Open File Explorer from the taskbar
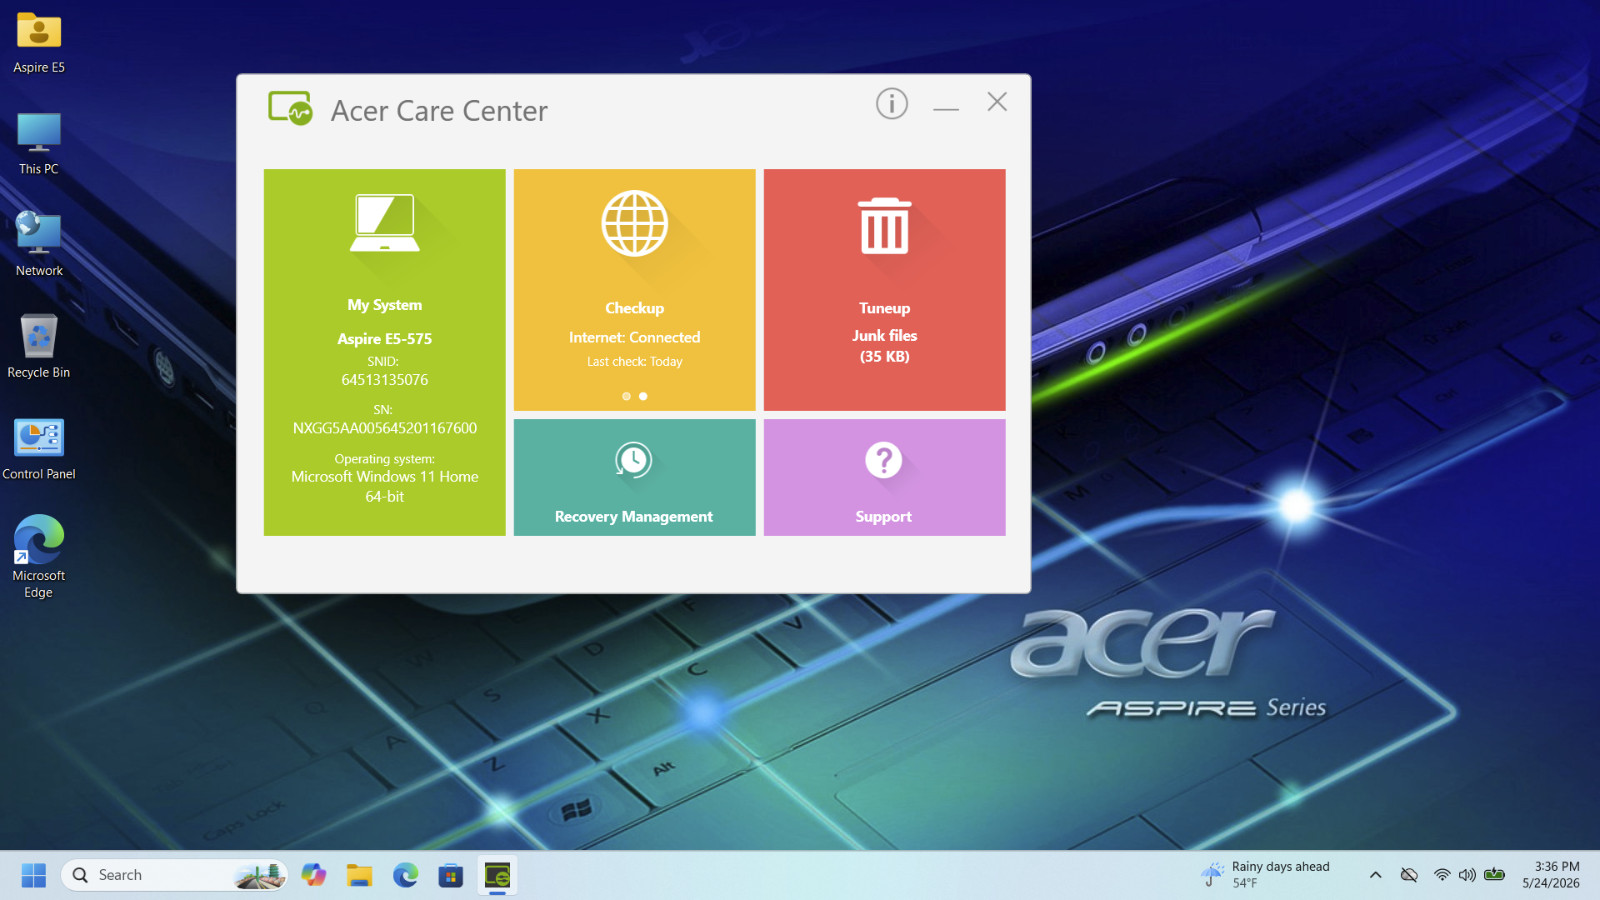Viewport: 1600px width, 900px height. click(x=359, y=875)
